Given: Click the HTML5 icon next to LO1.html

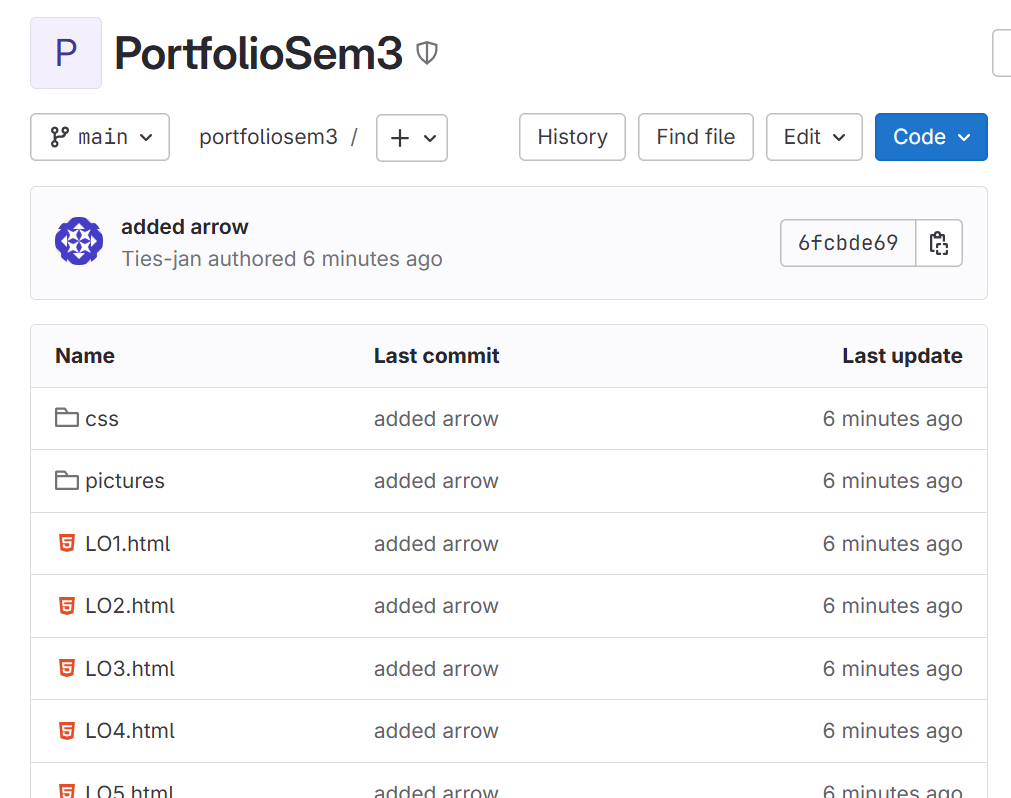Looking at the screenshot, I should coord(67,544).
